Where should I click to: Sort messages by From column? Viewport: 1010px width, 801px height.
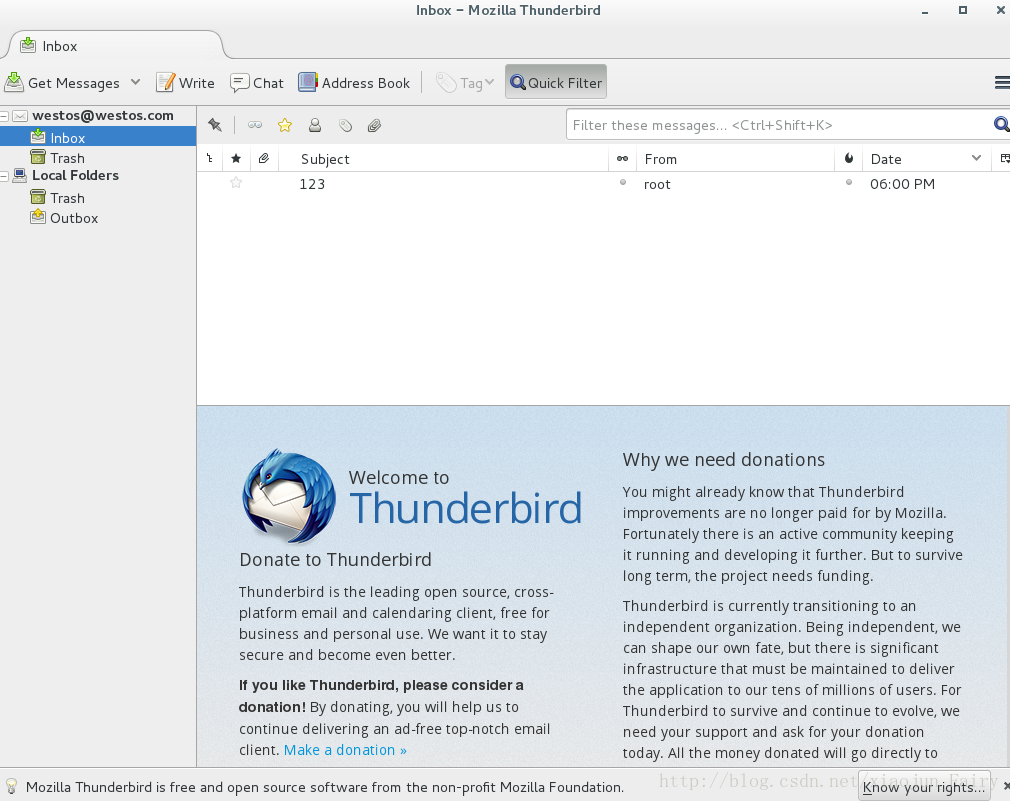point(735,158)
